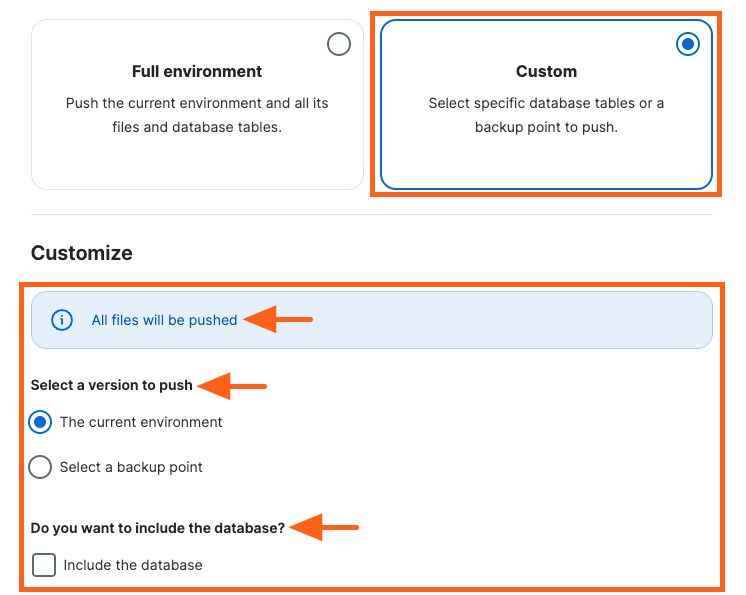This screenshot has height=595, width=746.
Task: Click the "Do you want to include the database?" label
Action: click(x=157, y=527)
